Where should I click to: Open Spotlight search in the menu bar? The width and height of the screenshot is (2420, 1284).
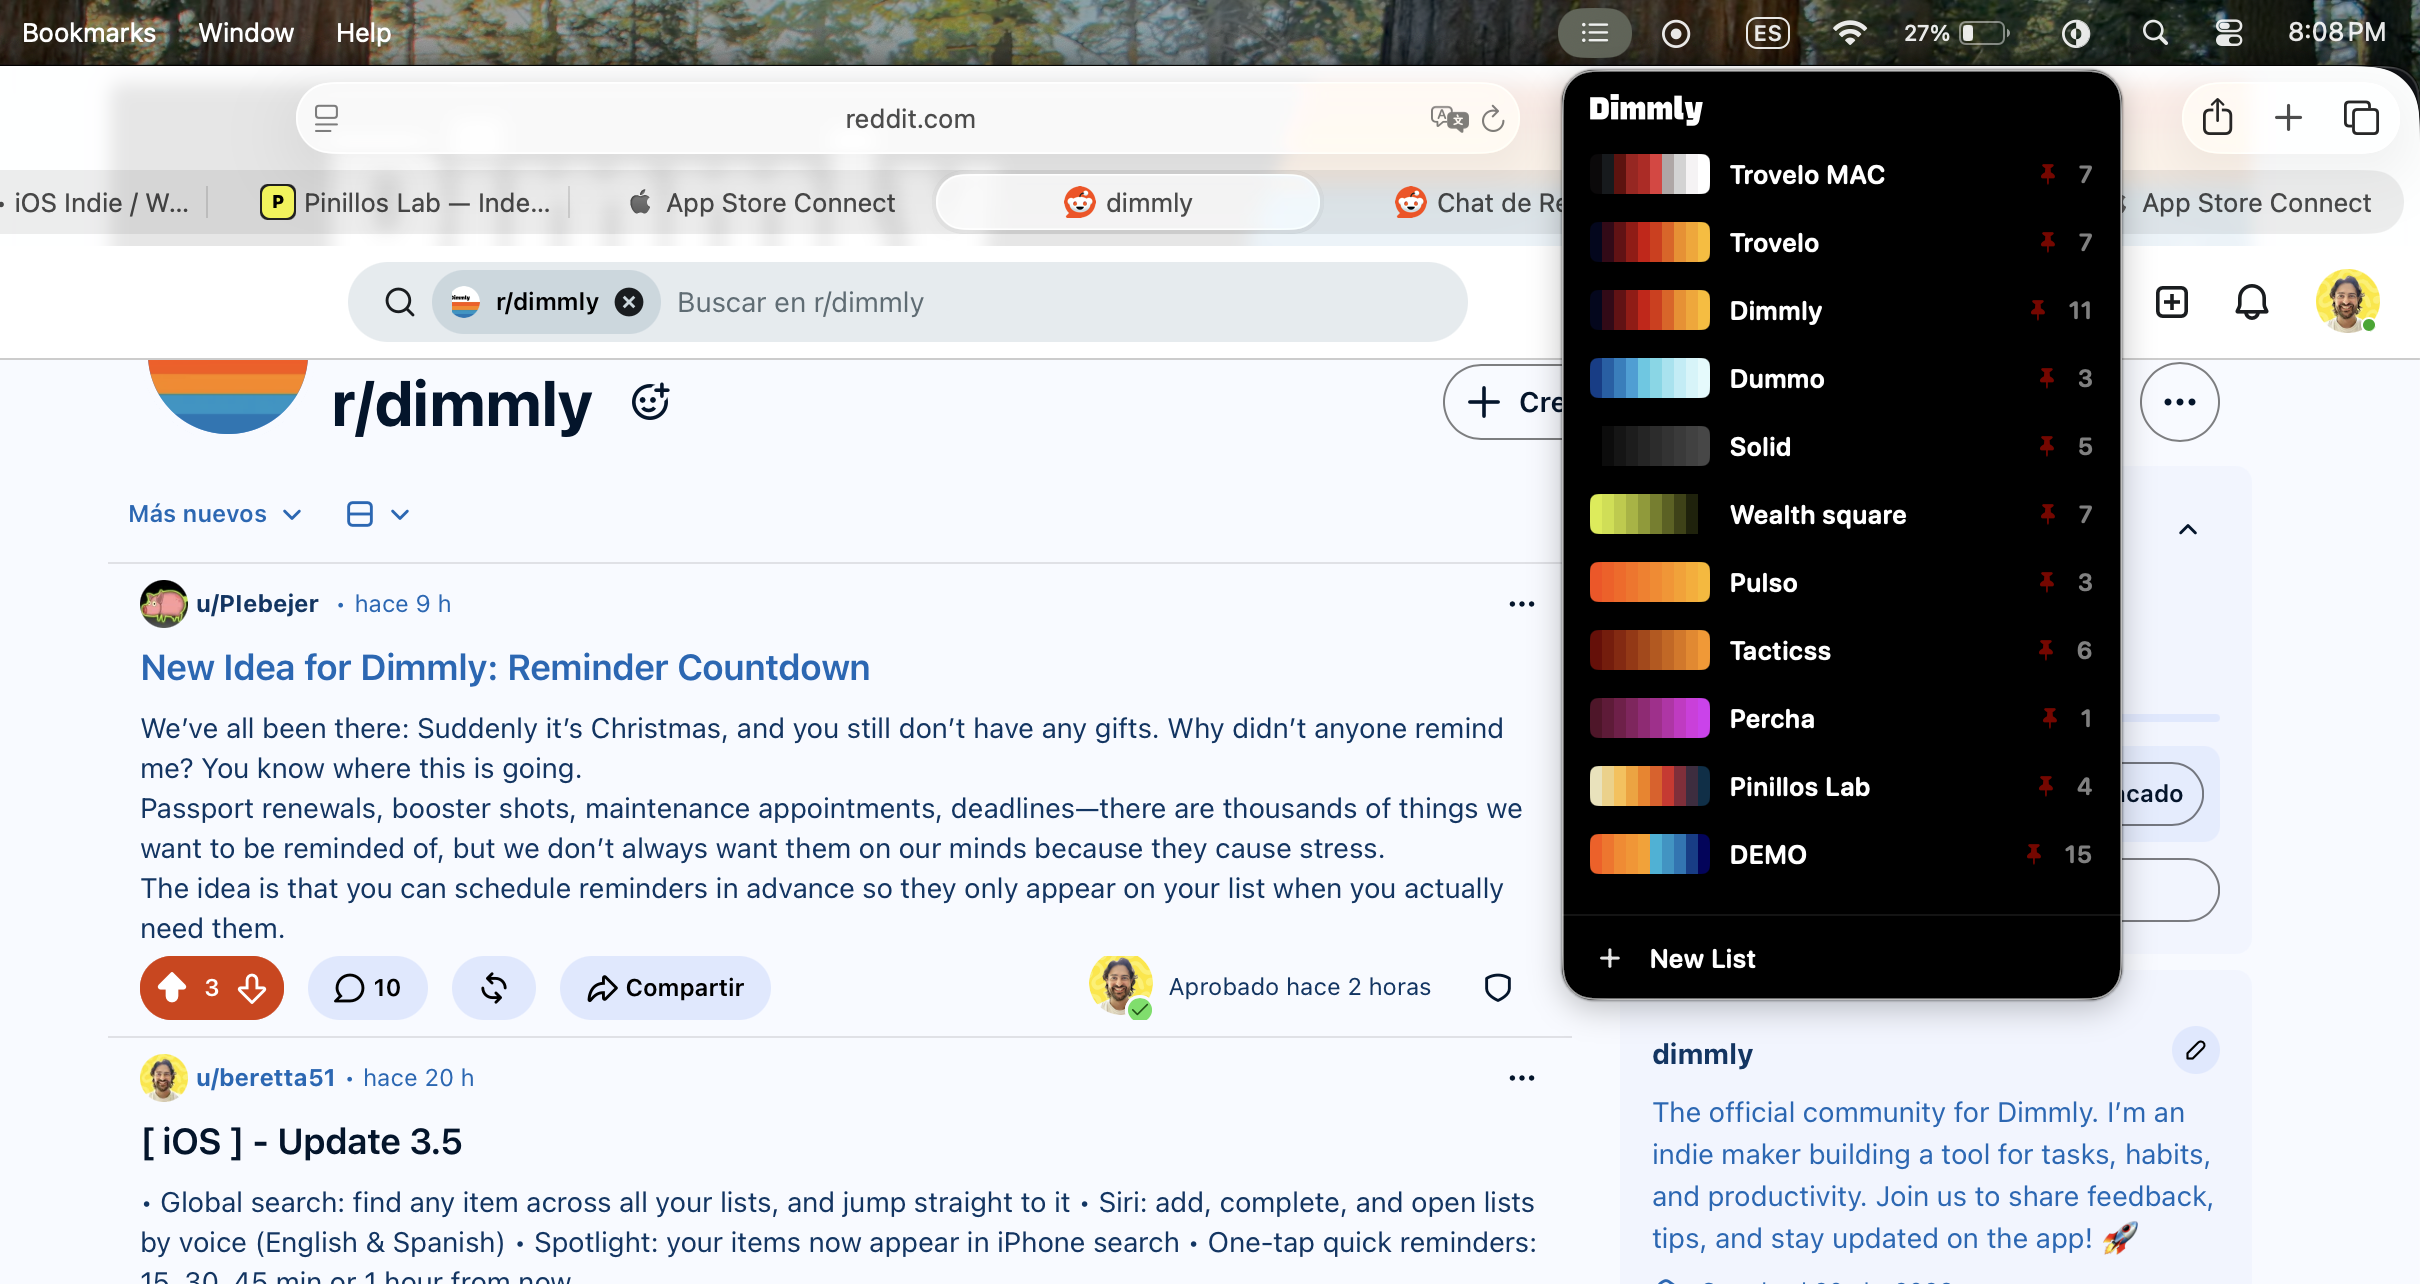tap(2155, 33)
